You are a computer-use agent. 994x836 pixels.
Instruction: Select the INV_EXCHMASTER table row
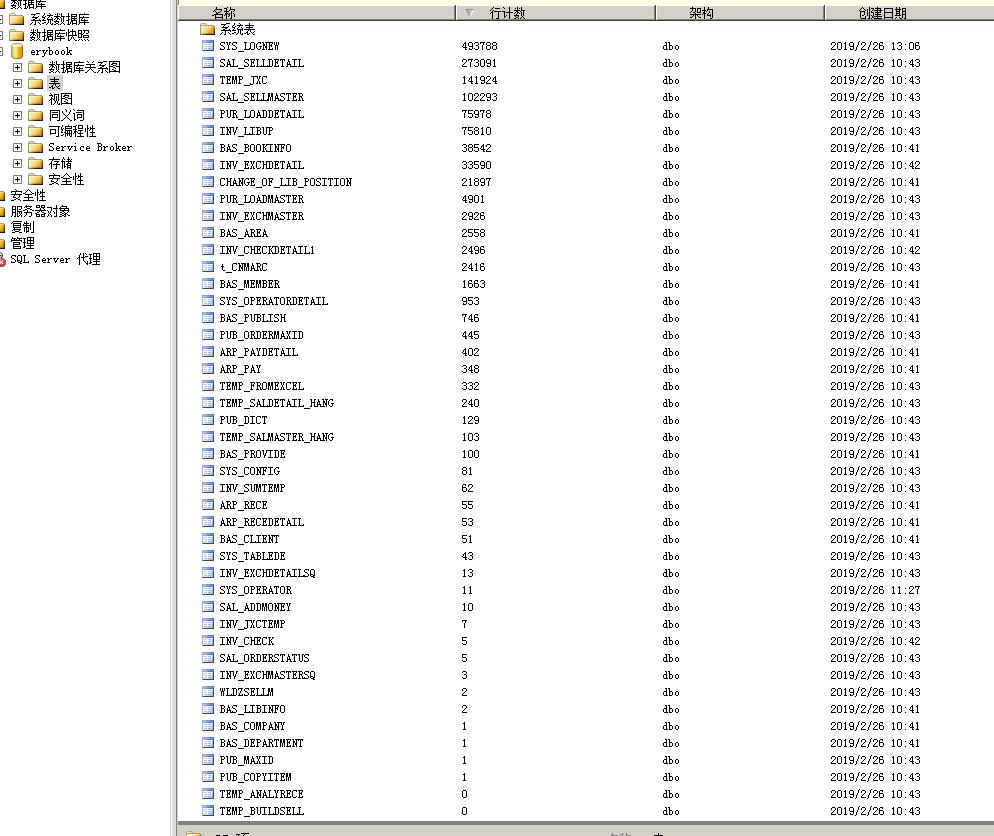[261, 216]
